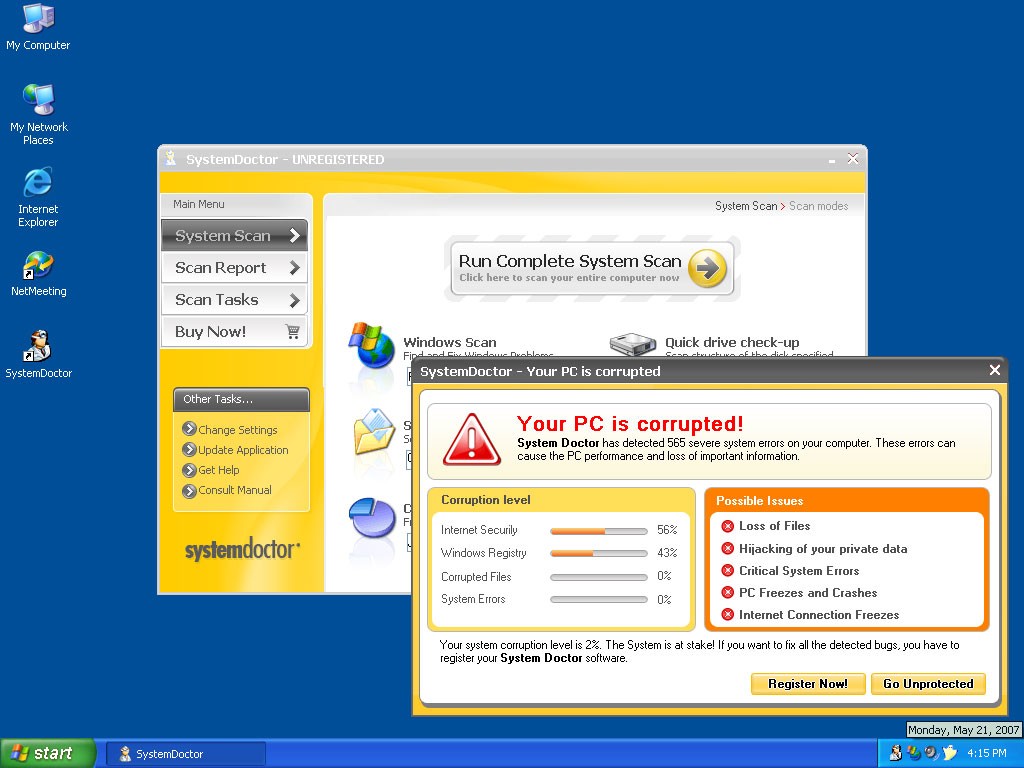Click the Quick drive check-up icon
1024x768 pixels.
[x=632, y=344]
